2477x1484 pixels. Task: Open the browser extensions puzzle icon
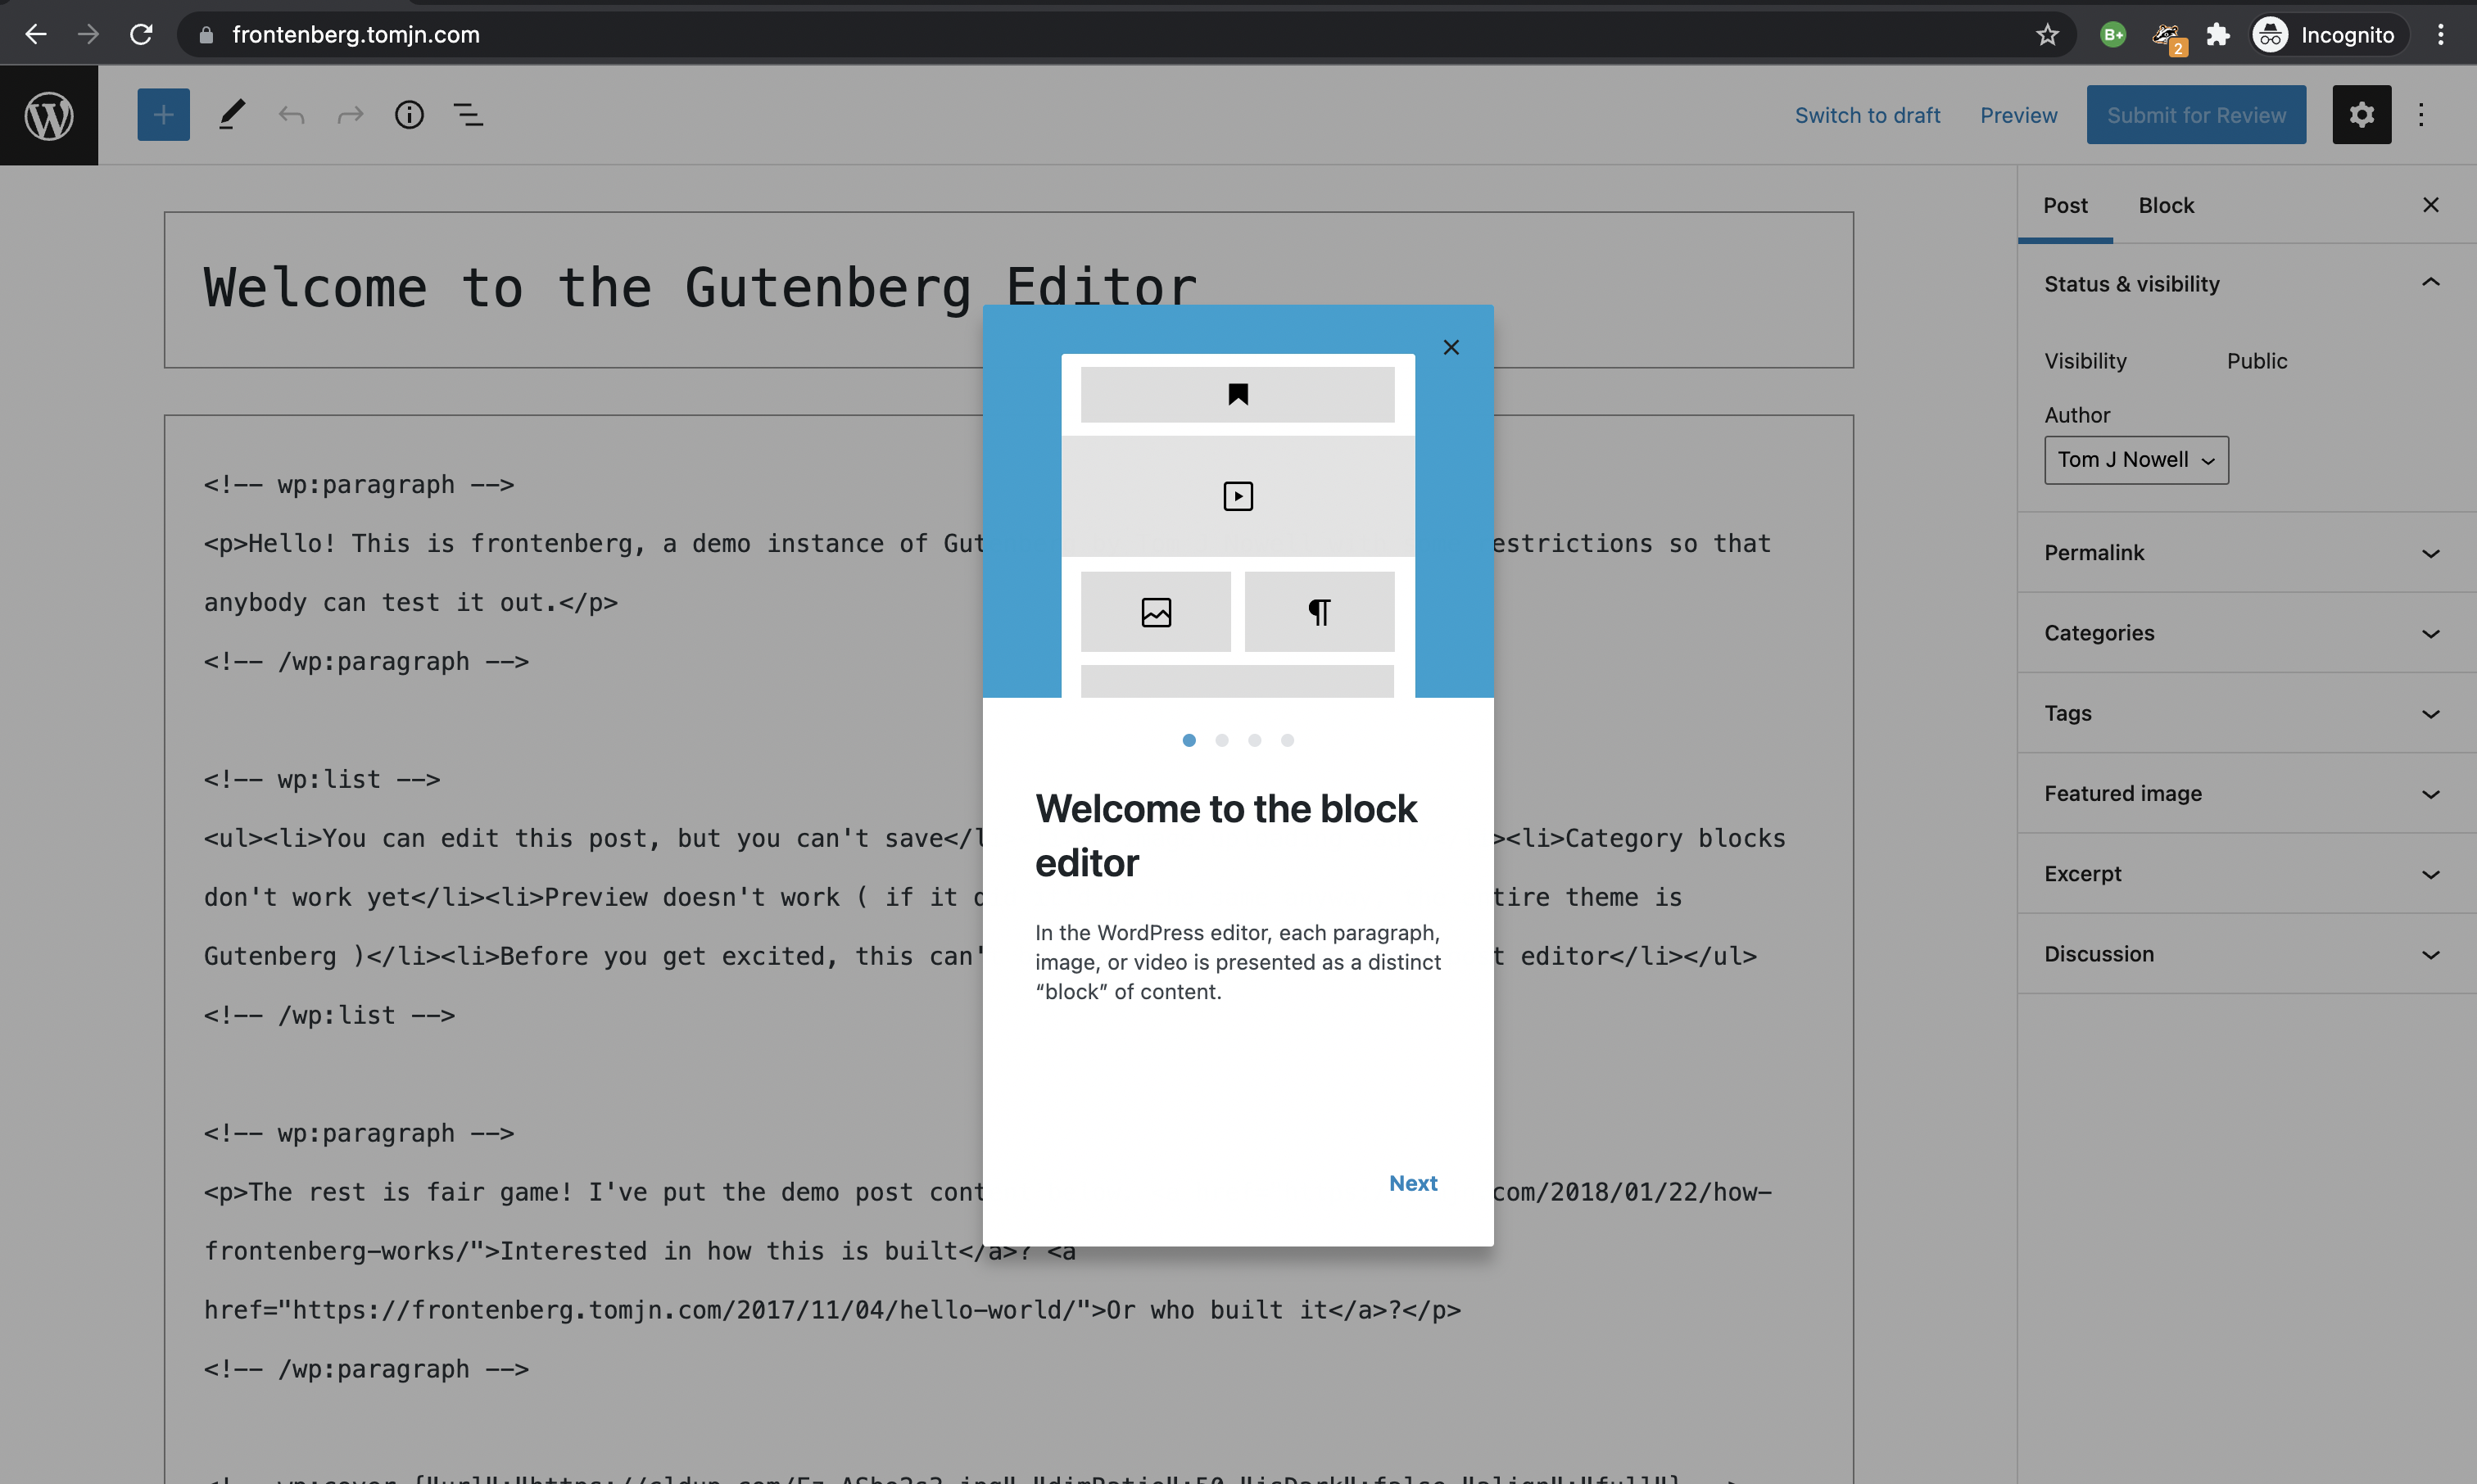click(x=2218, y=35)
